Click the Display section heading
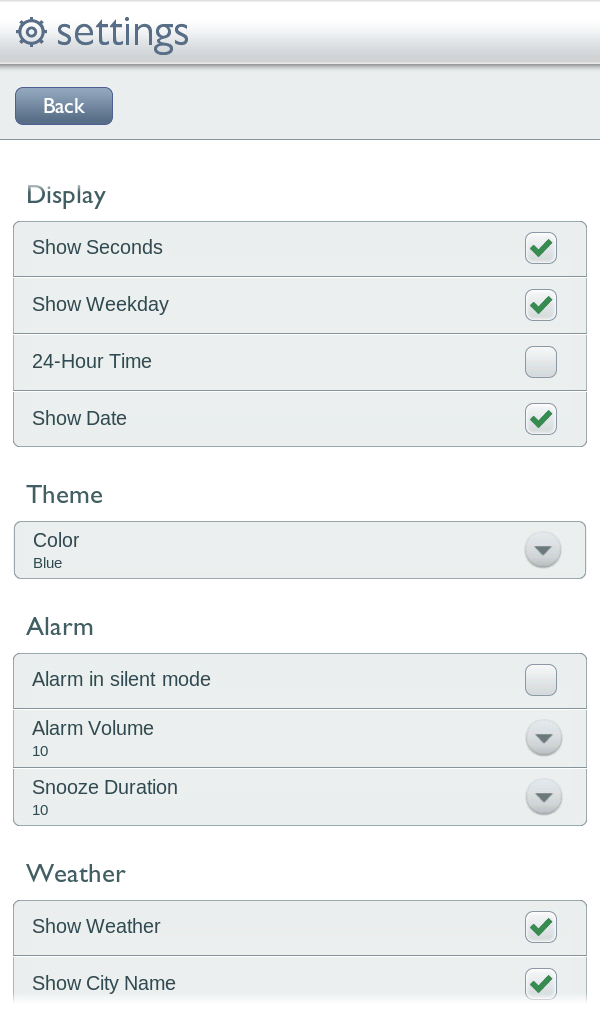The width and height of the screenshot is (600, 1024). (x=66, y=195)
